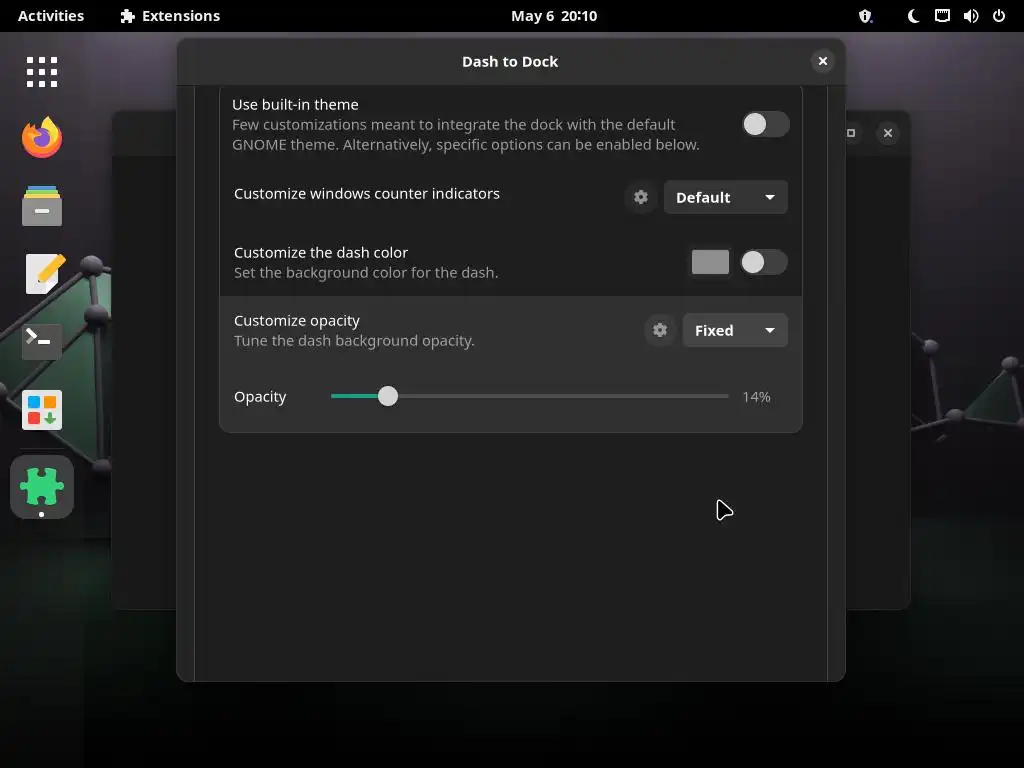Pick the dash background color swatch
The width and height of the screenshot is (1024, 768).
click(x=711, y=263)
